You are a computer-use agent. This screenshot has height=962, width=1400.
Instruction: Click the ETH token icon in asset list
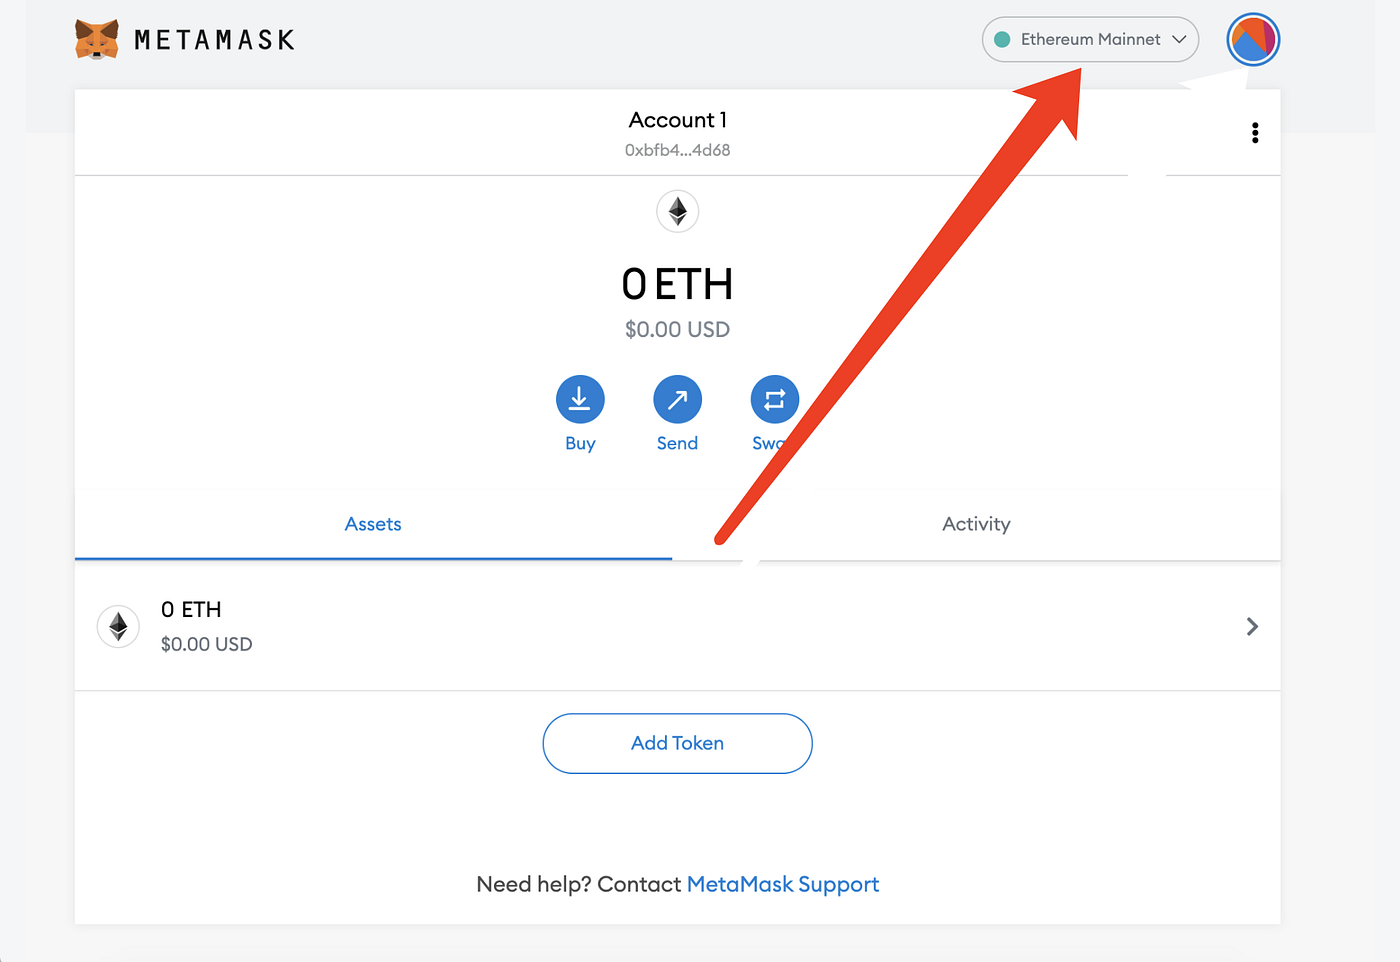point(118,627)
